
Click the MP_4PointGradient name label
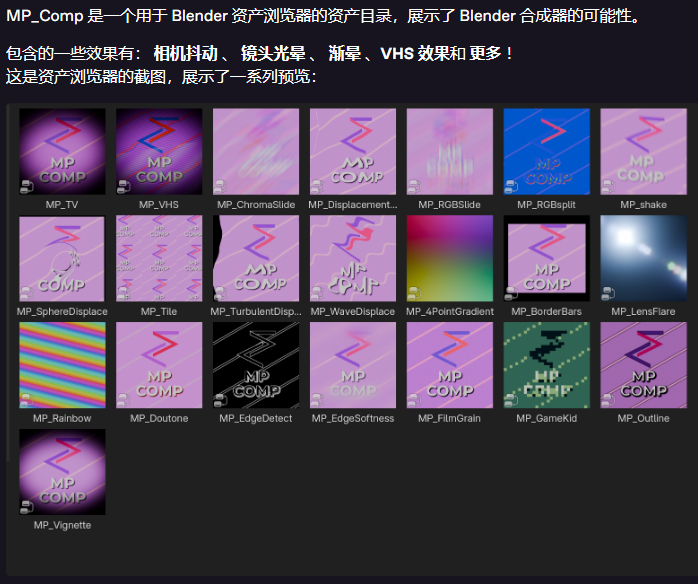(450, 312)
